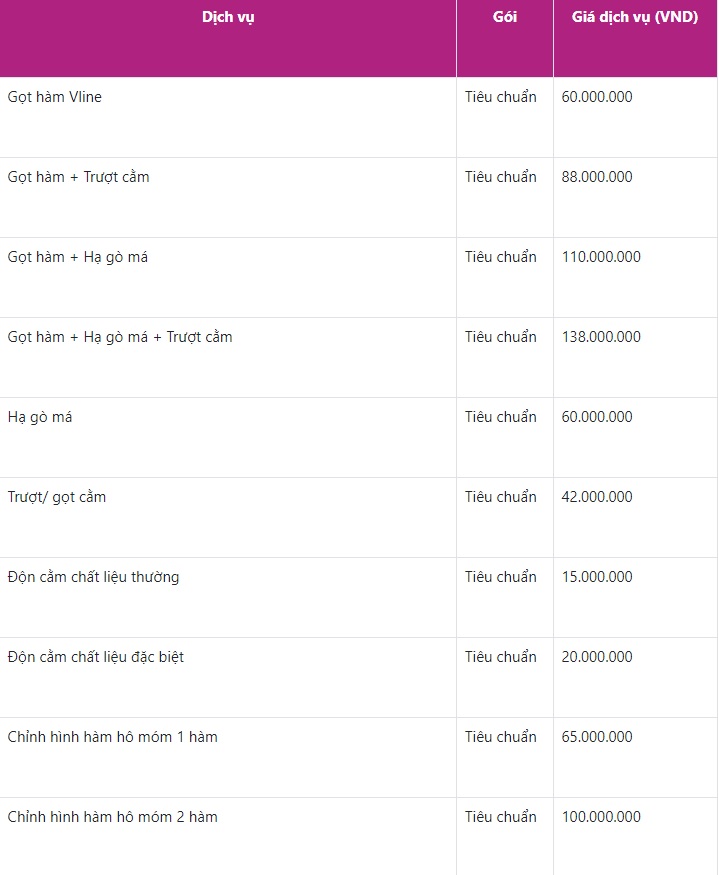Select "Chỉnh hình hàm hô móm 1 hàm"
719x875 pixels.
[113, 737]
